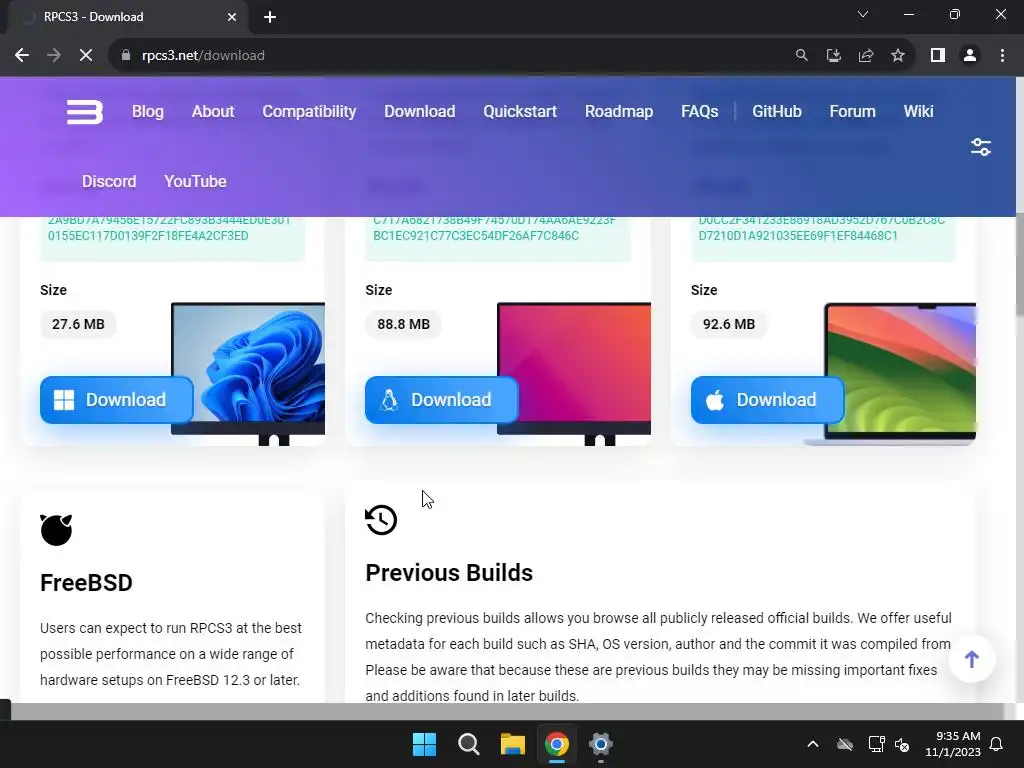
Task: Open File Explorer from the taskbar
Action: coord(513,744)
